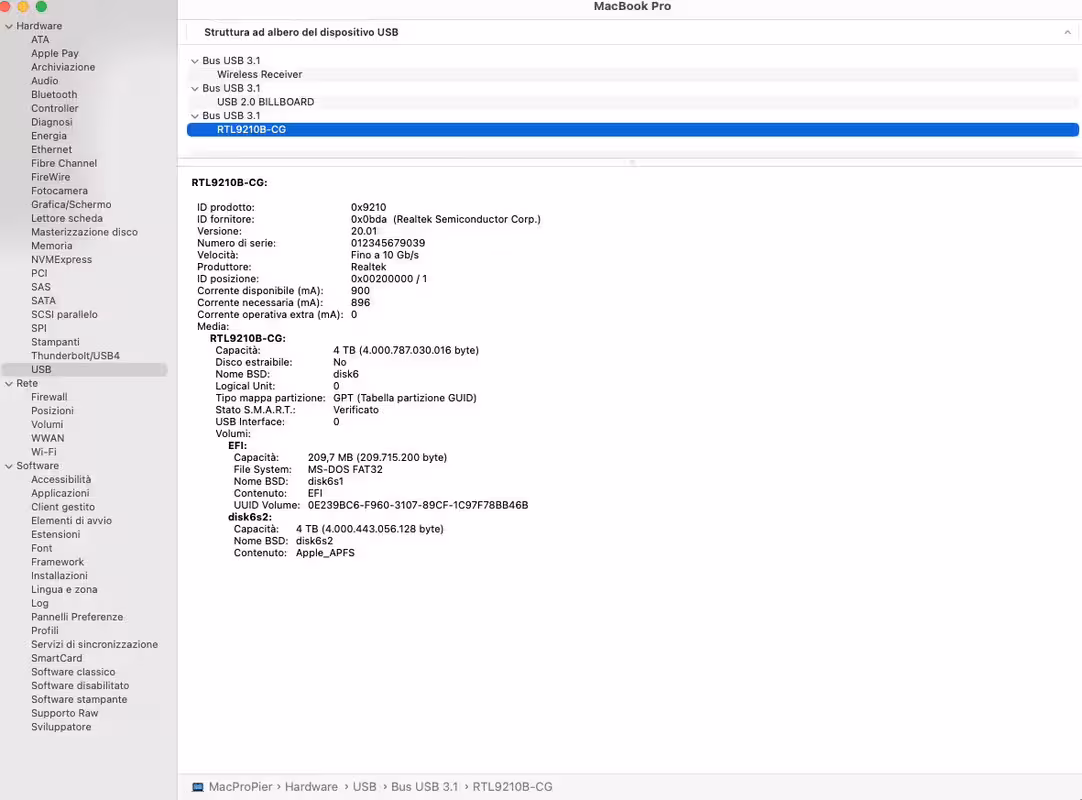Select Pannelli Preferenze entry
Viewport: 1082px width, 800px height.
pyautogui.click(x=77, y=617)
